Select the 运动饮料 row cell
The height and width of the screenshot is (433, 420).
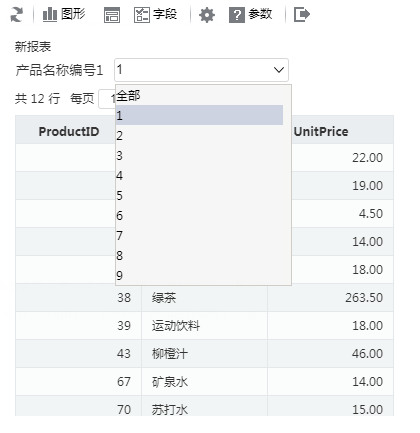[204, 326]
